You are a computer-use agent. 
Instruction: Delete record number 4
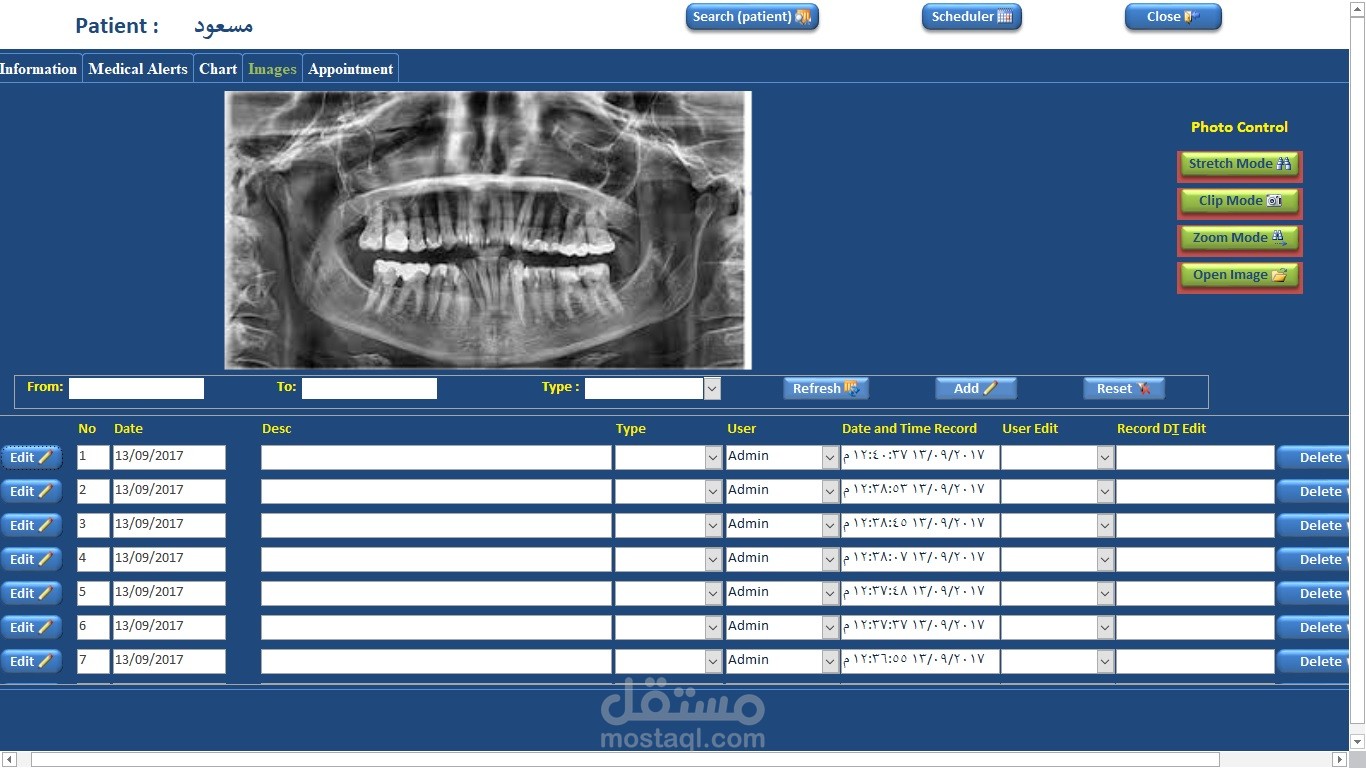tap(1314, 559)
